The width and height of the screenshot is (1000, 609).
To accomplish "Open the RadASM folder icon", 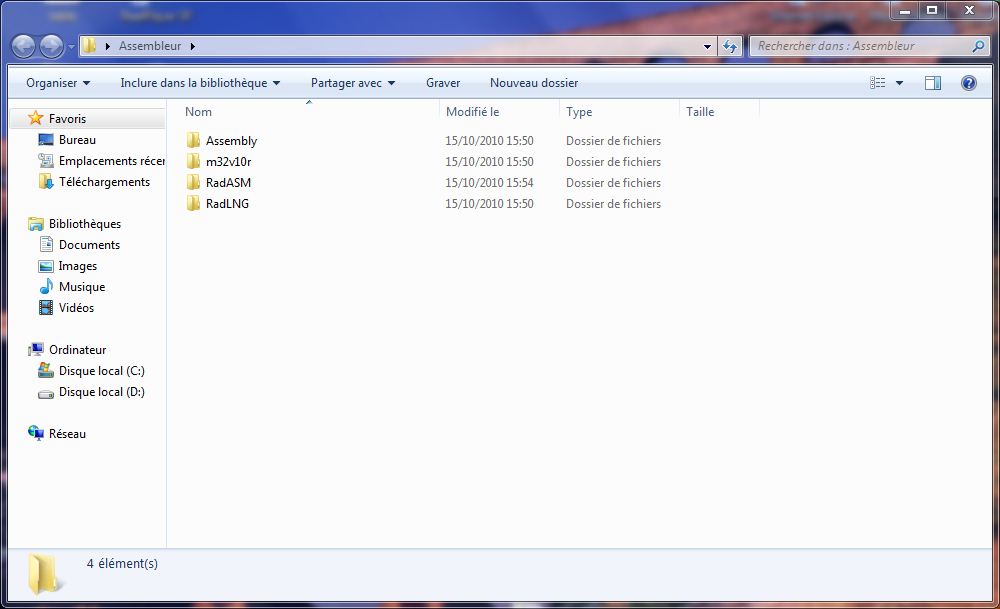I will [194, 183].
